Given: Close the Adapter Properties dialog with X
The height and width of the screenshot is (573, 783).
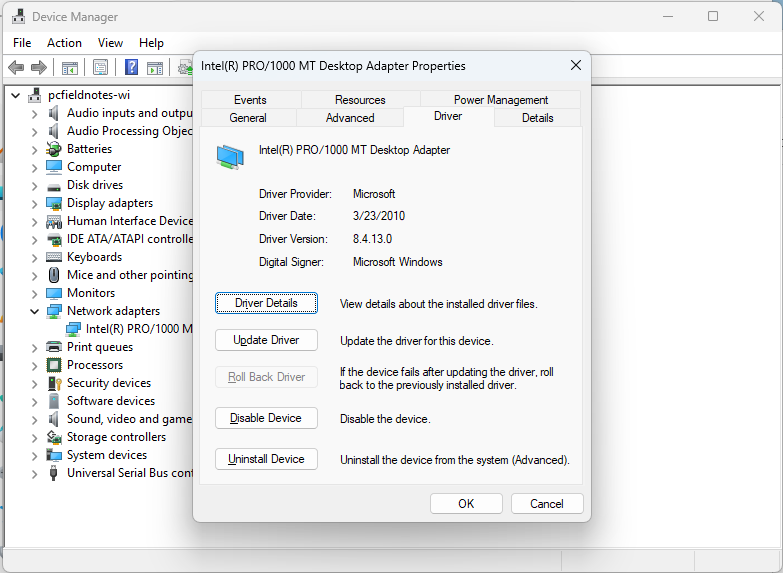Looking at the screenshot, I should click(576, 65).
